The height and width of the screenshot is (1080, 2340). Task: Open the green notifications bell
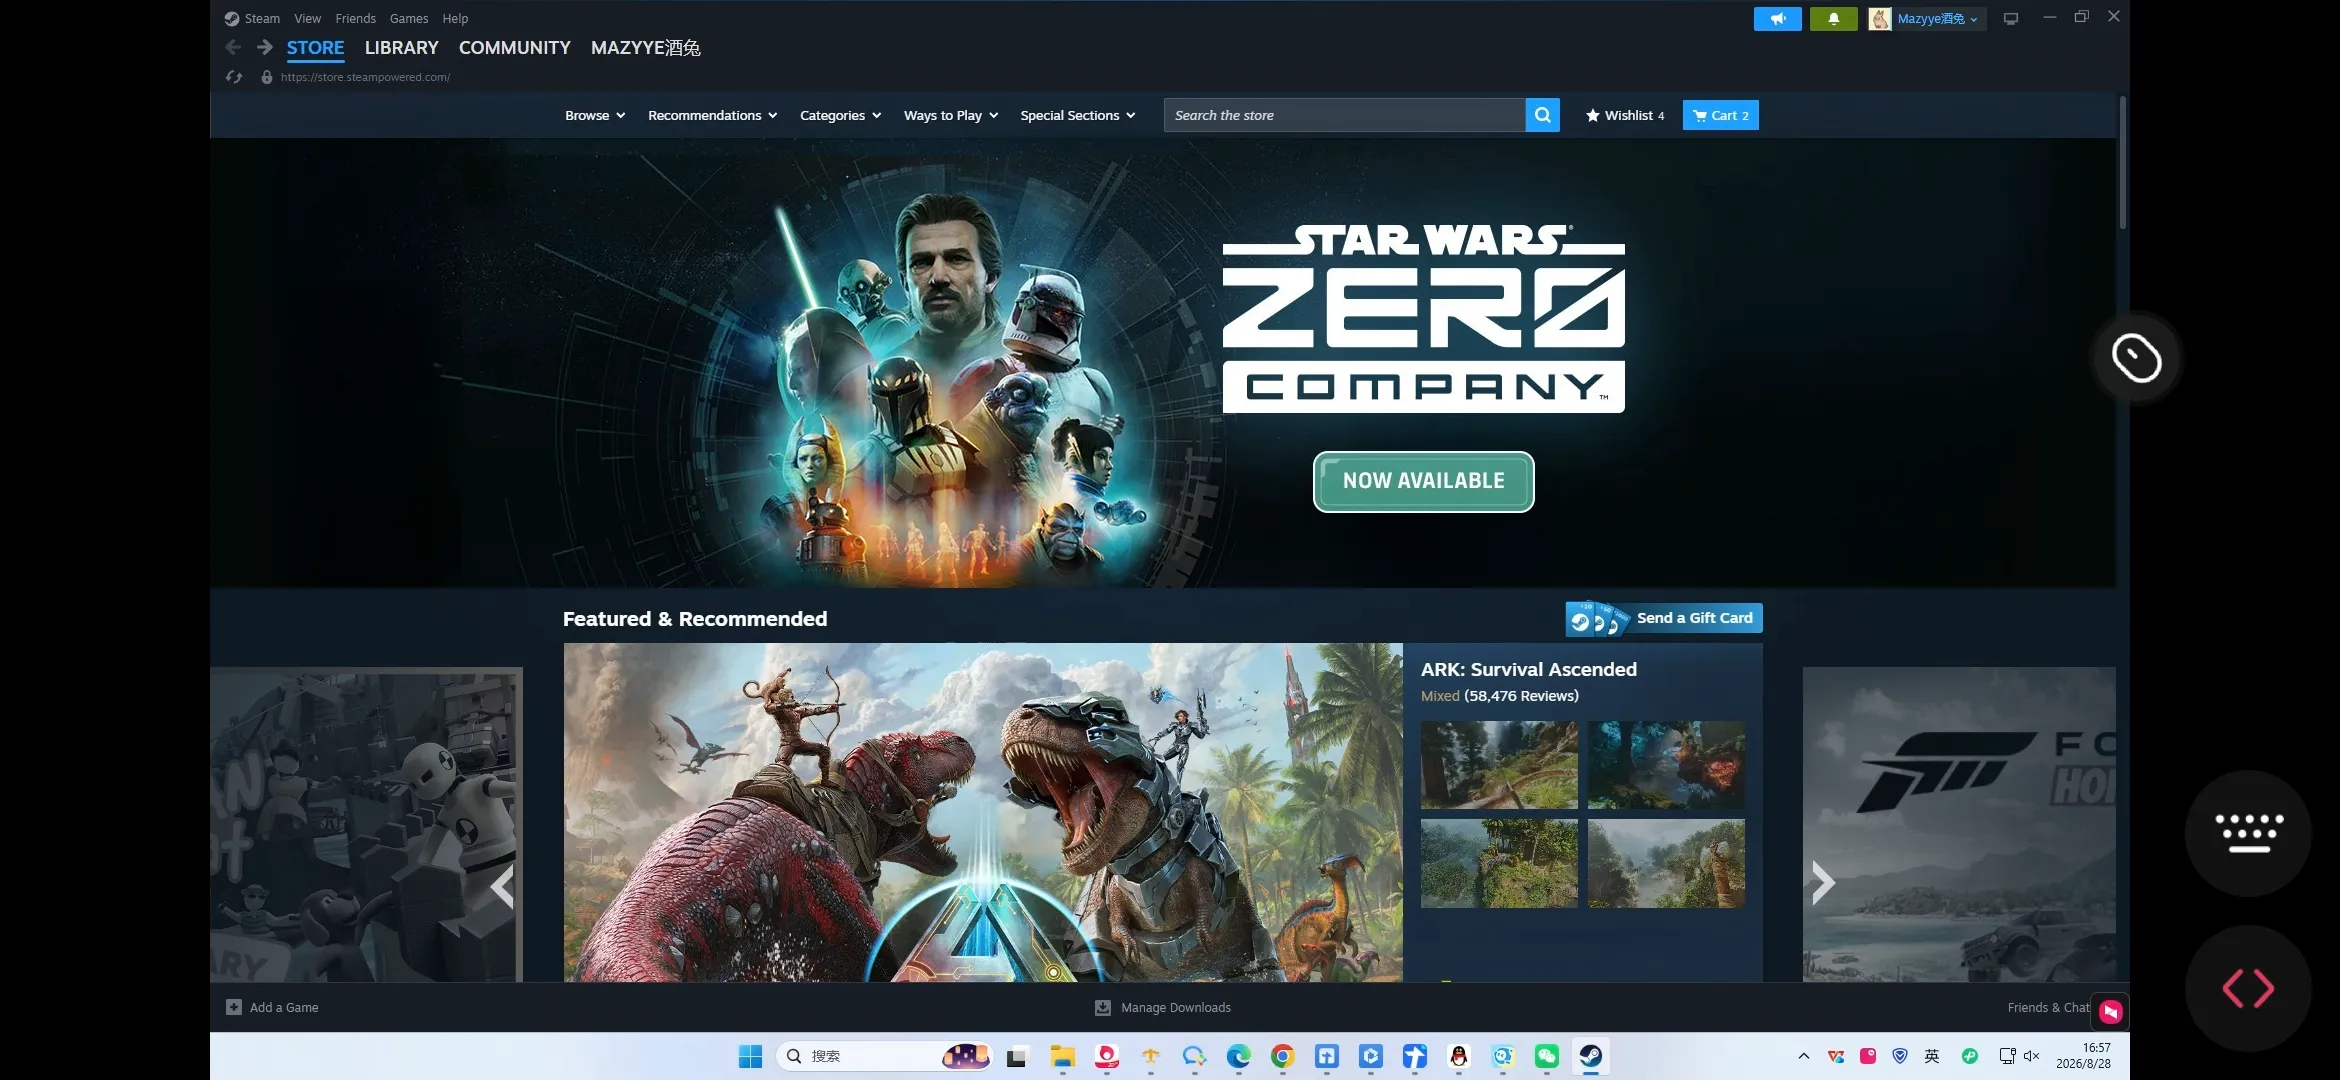[1833, 19]
